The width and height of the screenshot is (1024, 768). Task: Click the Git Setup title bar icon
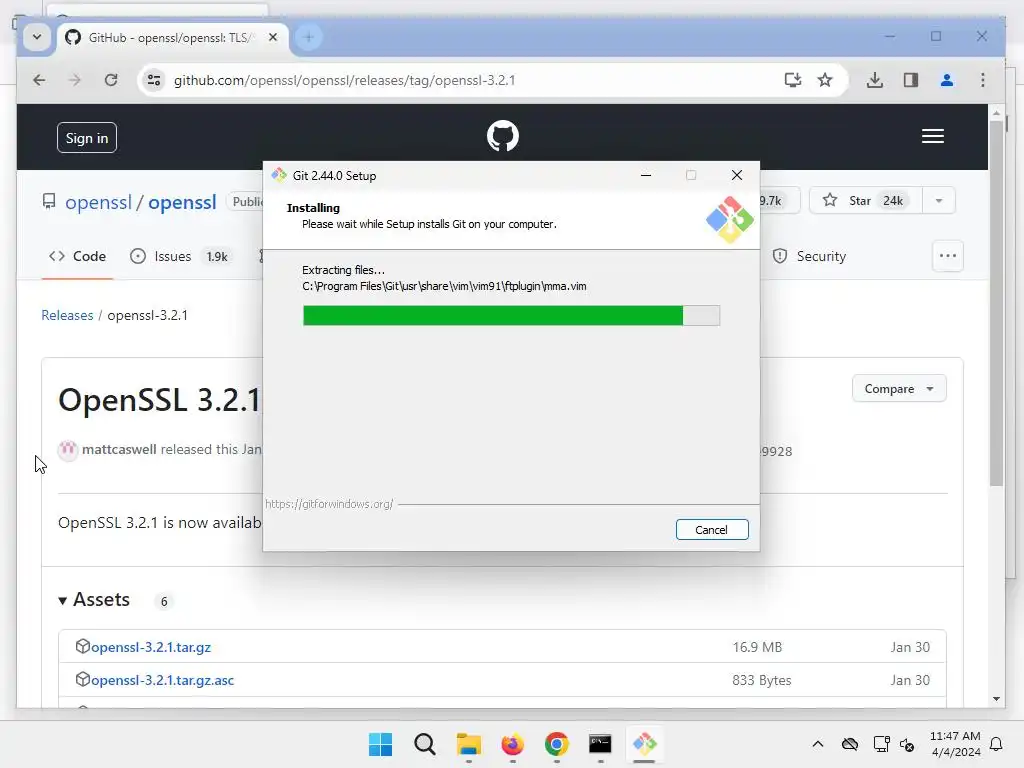(x=280, y=175)
